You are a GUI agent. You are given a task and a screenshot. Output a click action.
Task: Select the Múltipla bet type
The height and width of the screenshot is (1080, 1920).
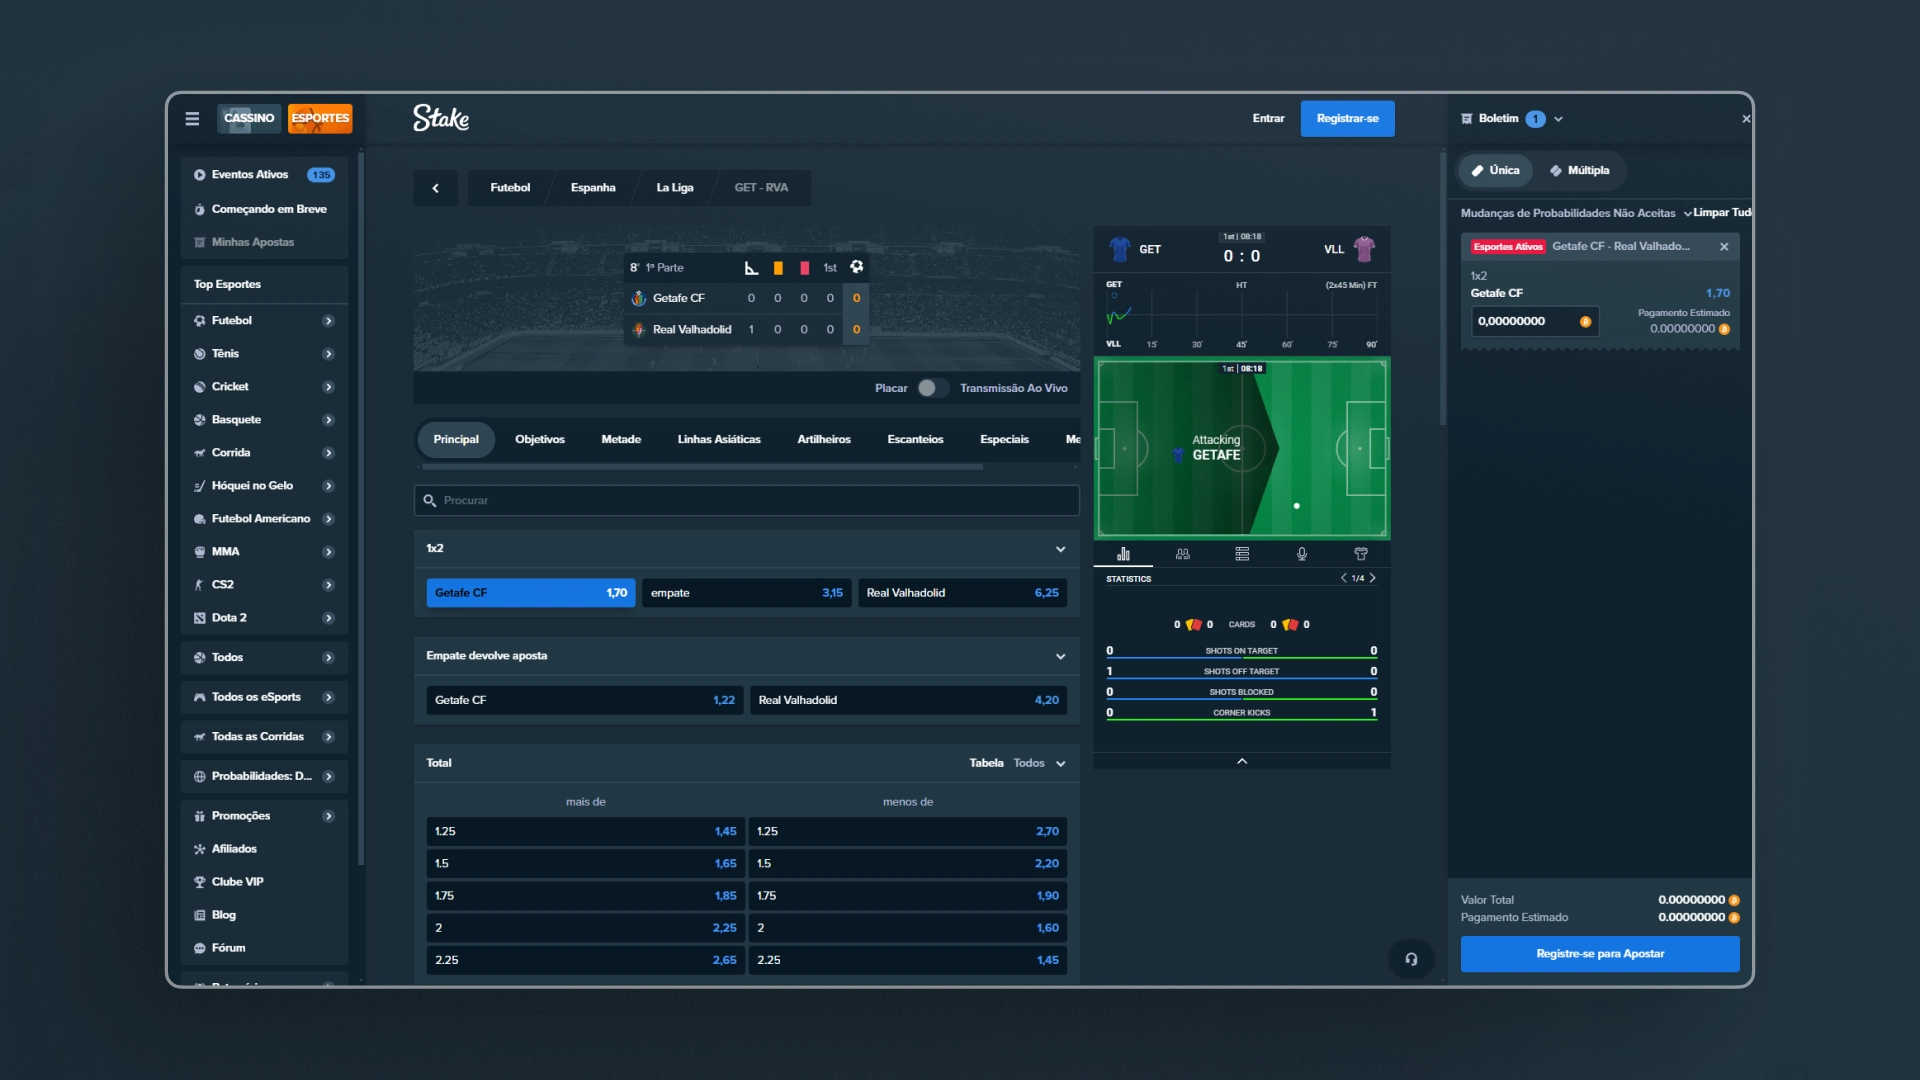click(1579, 171)
